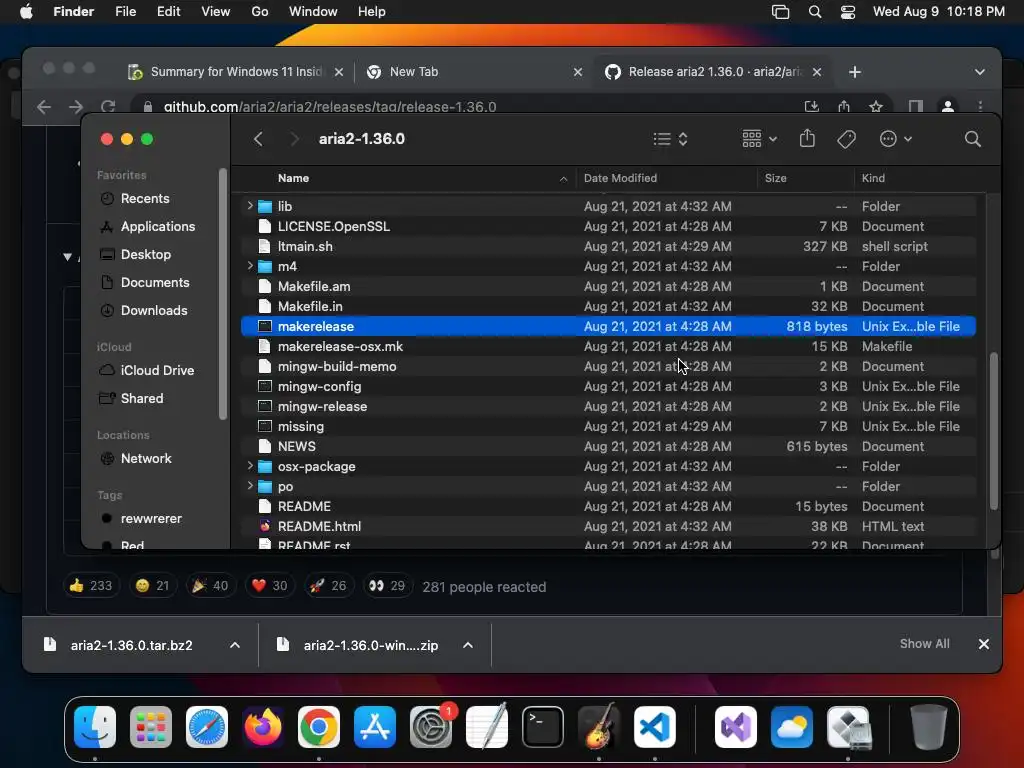This screenshot has height=768, width=1024.
Task: Open the group-by options menu in Finder
Action: (x=760, y=139)
